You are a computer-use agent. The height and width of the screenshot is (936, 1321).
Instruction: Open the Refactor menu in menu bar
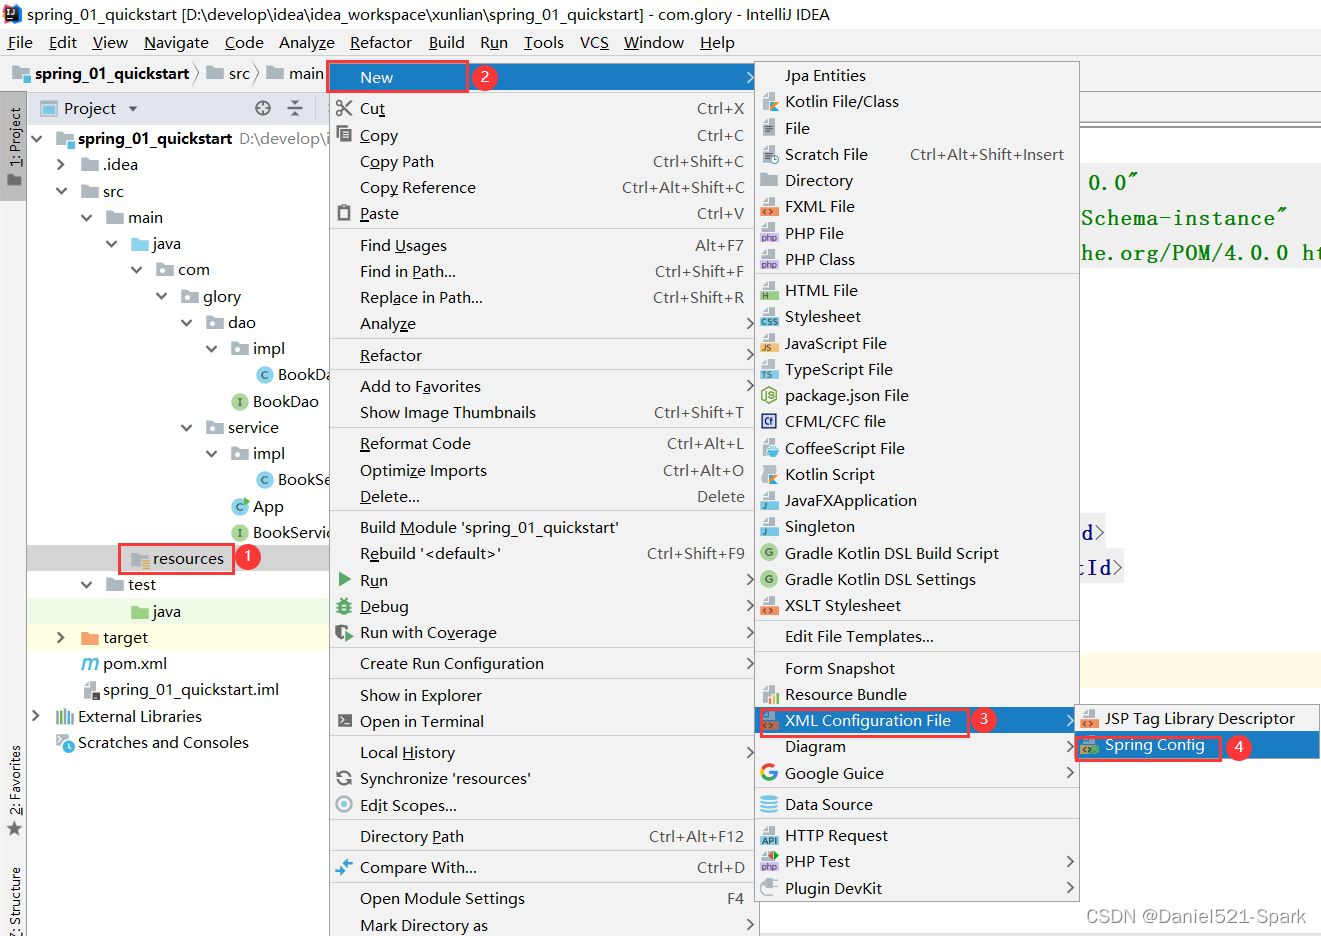coord(380,42)
